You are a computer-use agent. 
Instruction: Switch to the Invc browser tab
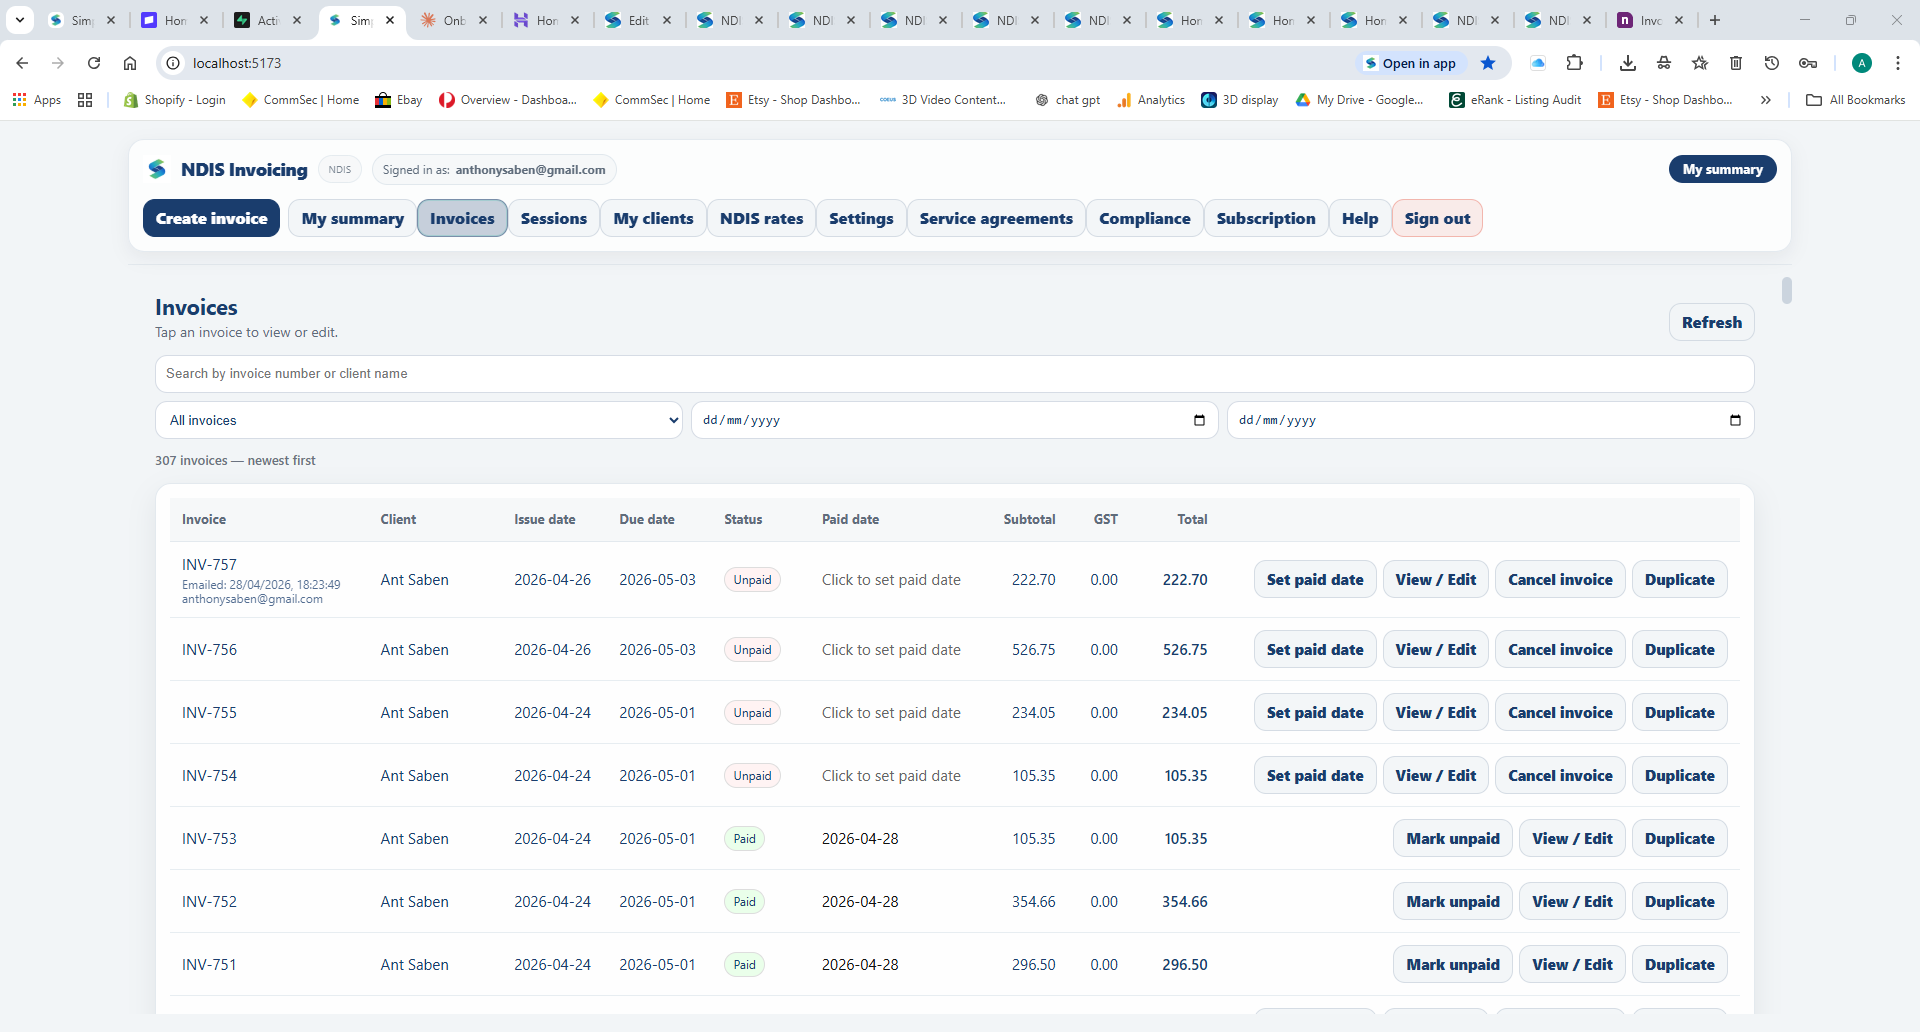tap(1652, 20)
